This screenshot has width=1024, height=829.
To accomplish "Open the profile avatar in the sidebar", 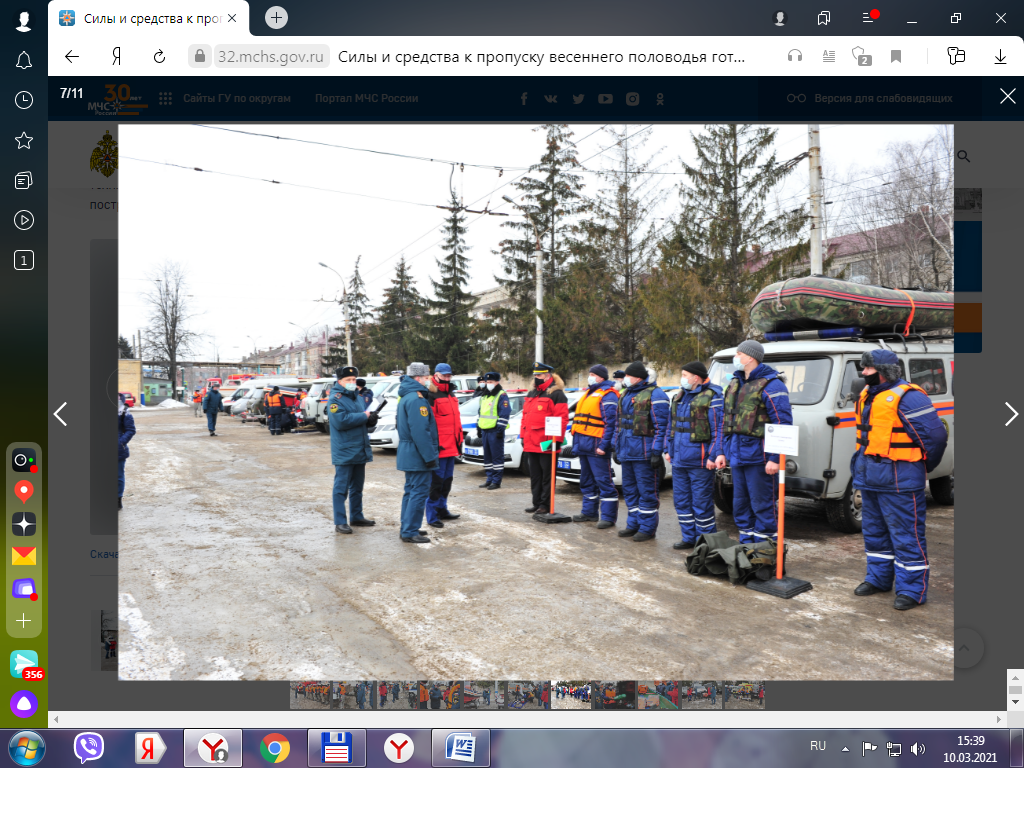I will [24, 21].
